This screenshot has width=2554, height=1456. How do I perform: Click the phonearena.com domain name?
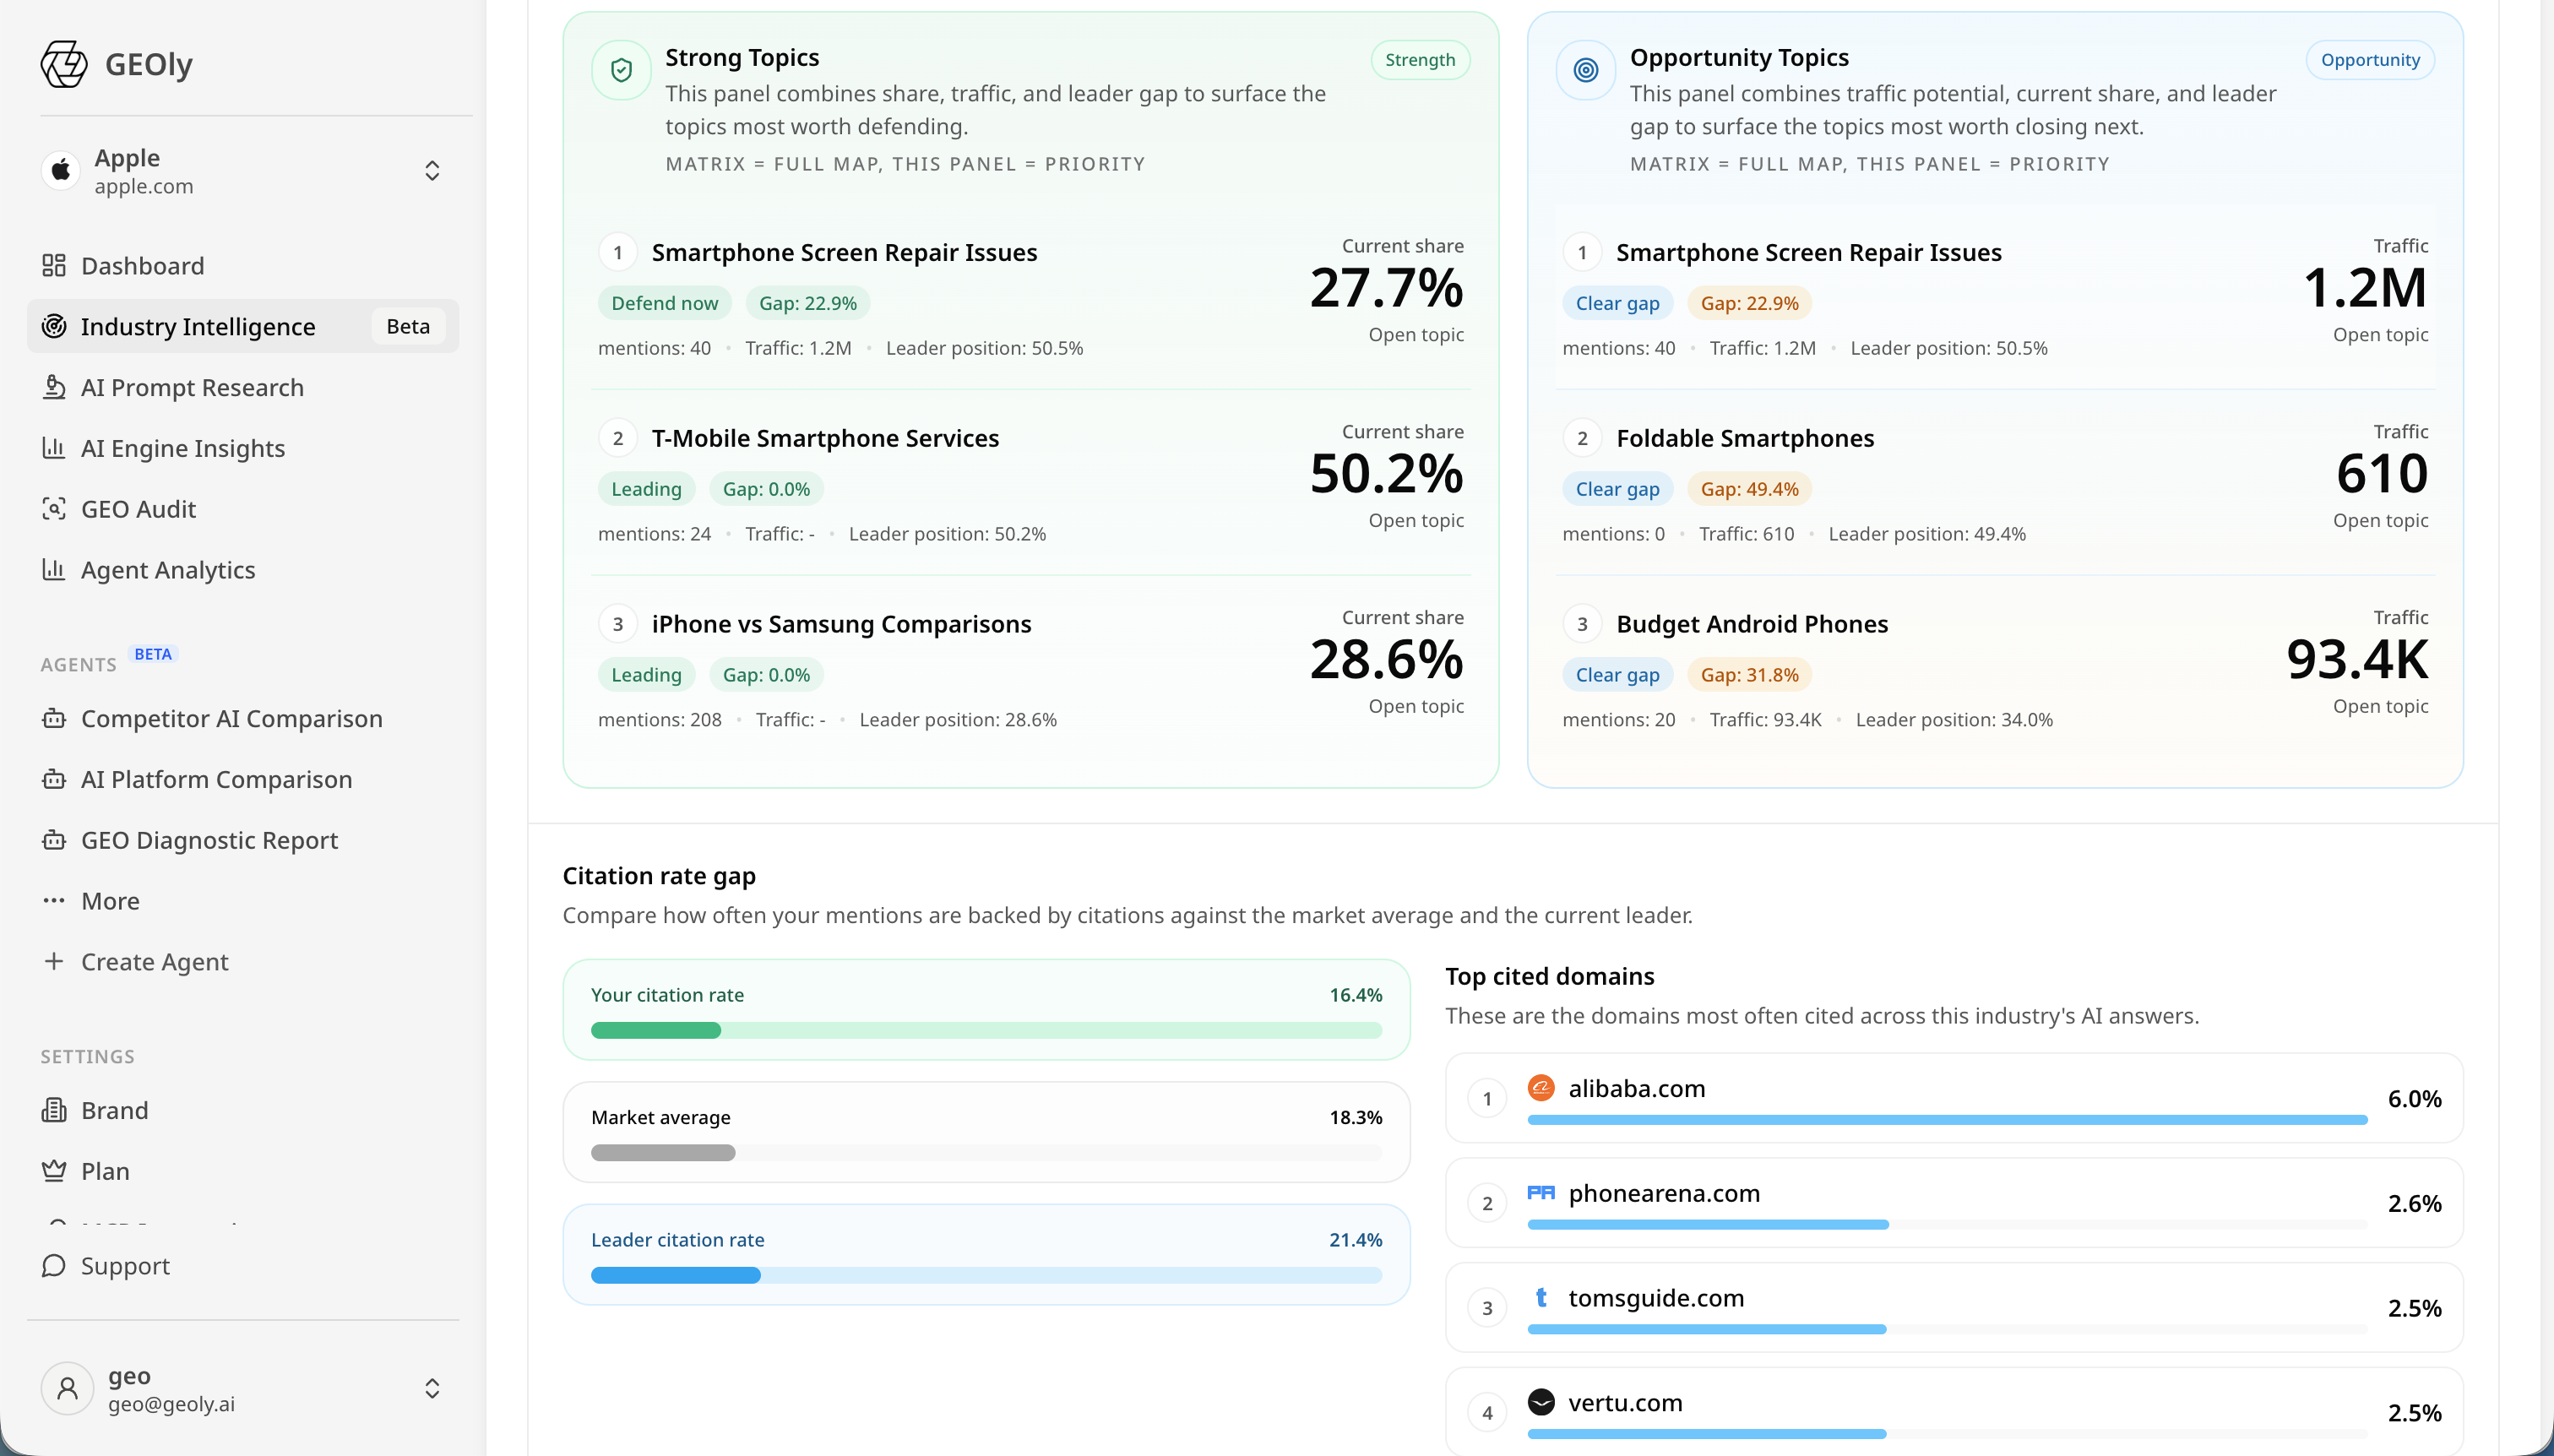[x=1664, y=1193]
